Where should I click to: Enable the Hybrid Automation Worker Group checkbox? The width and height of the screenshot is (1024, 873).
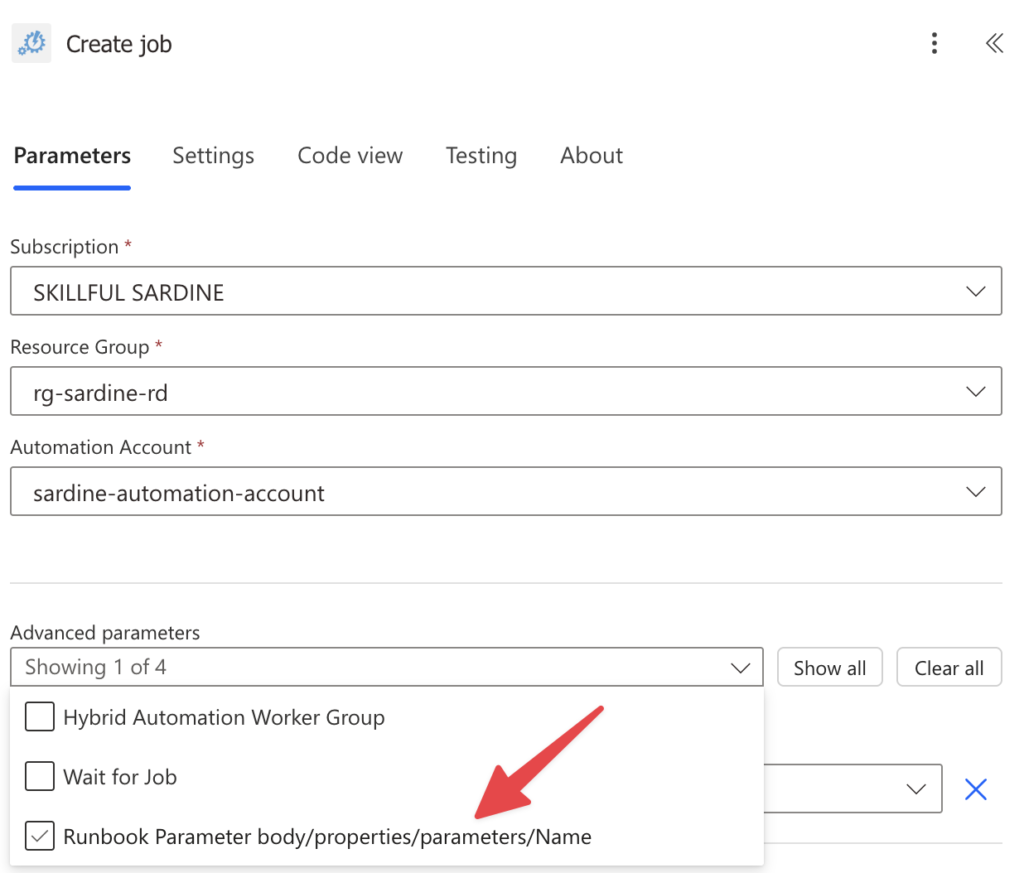pyautogui.click(x=39, y=717)
